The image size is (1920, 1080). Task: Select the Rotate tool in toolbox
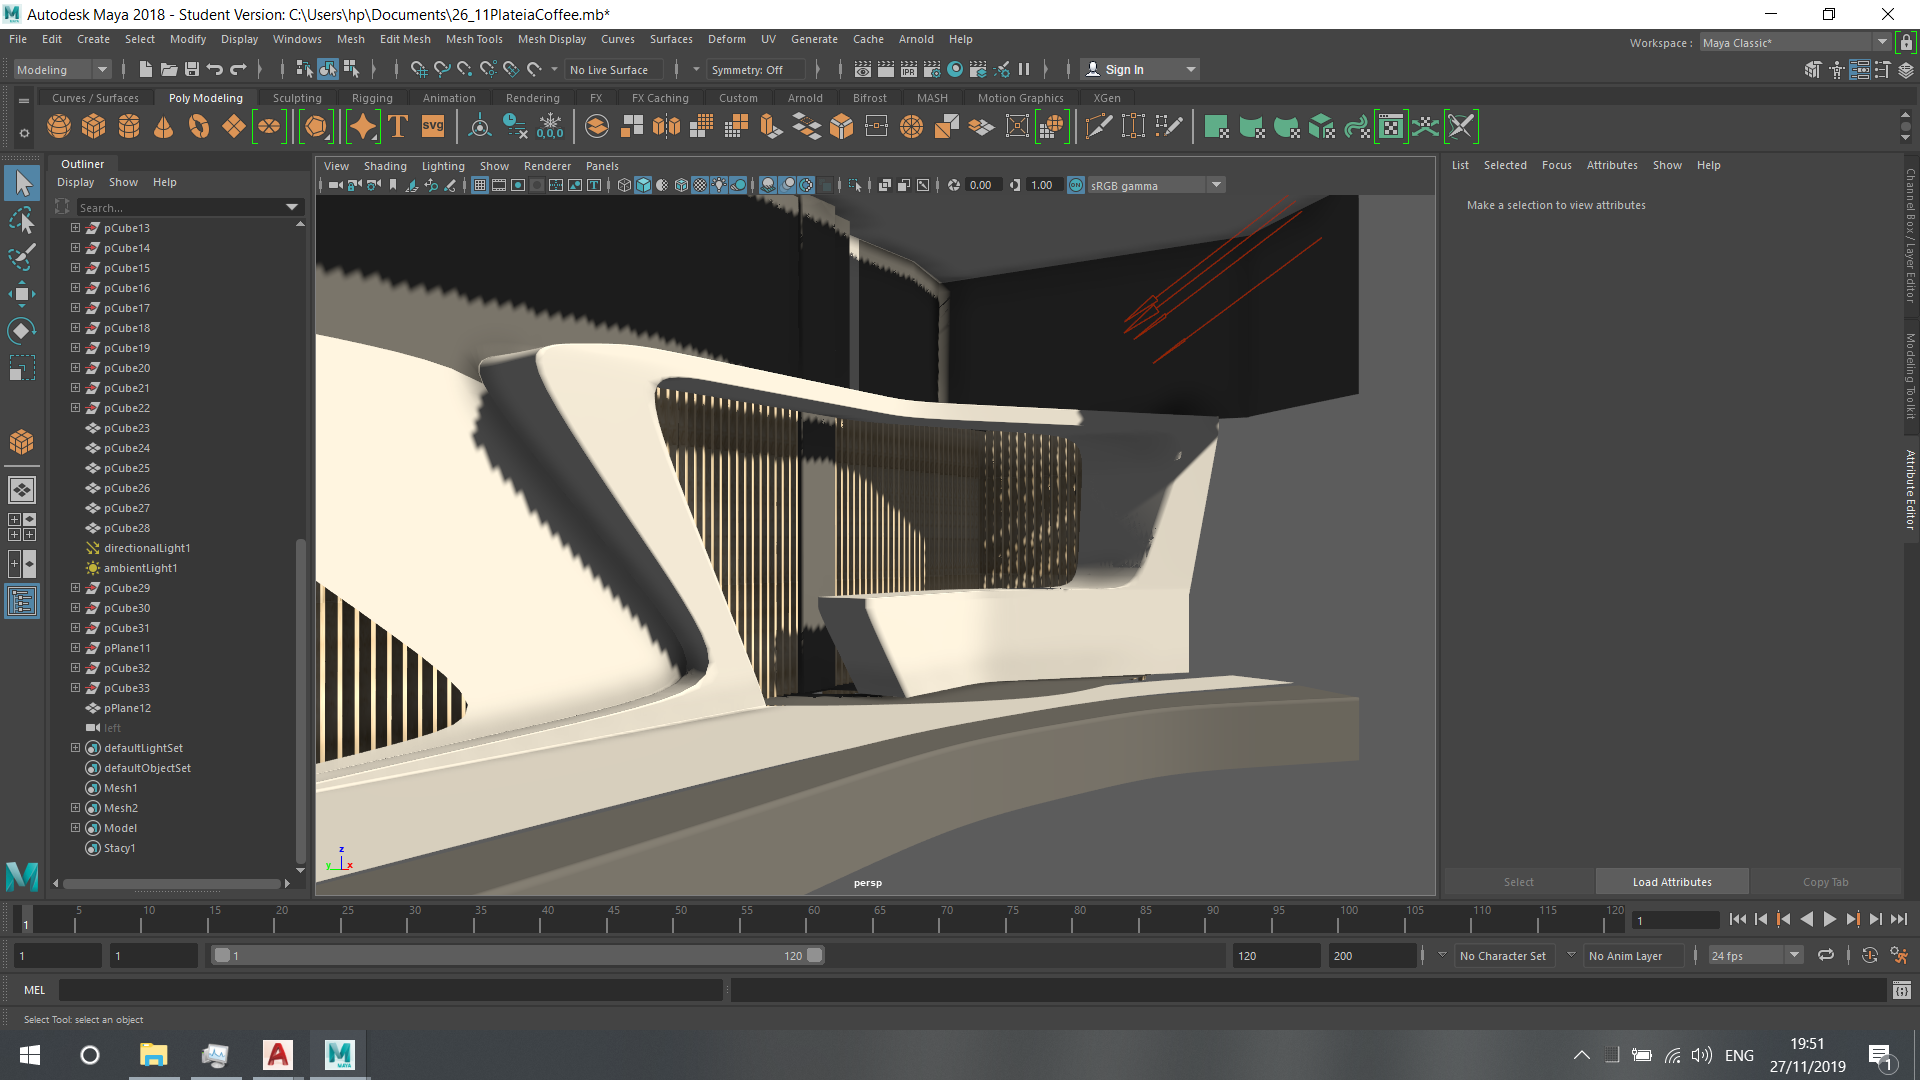(22, 331)
